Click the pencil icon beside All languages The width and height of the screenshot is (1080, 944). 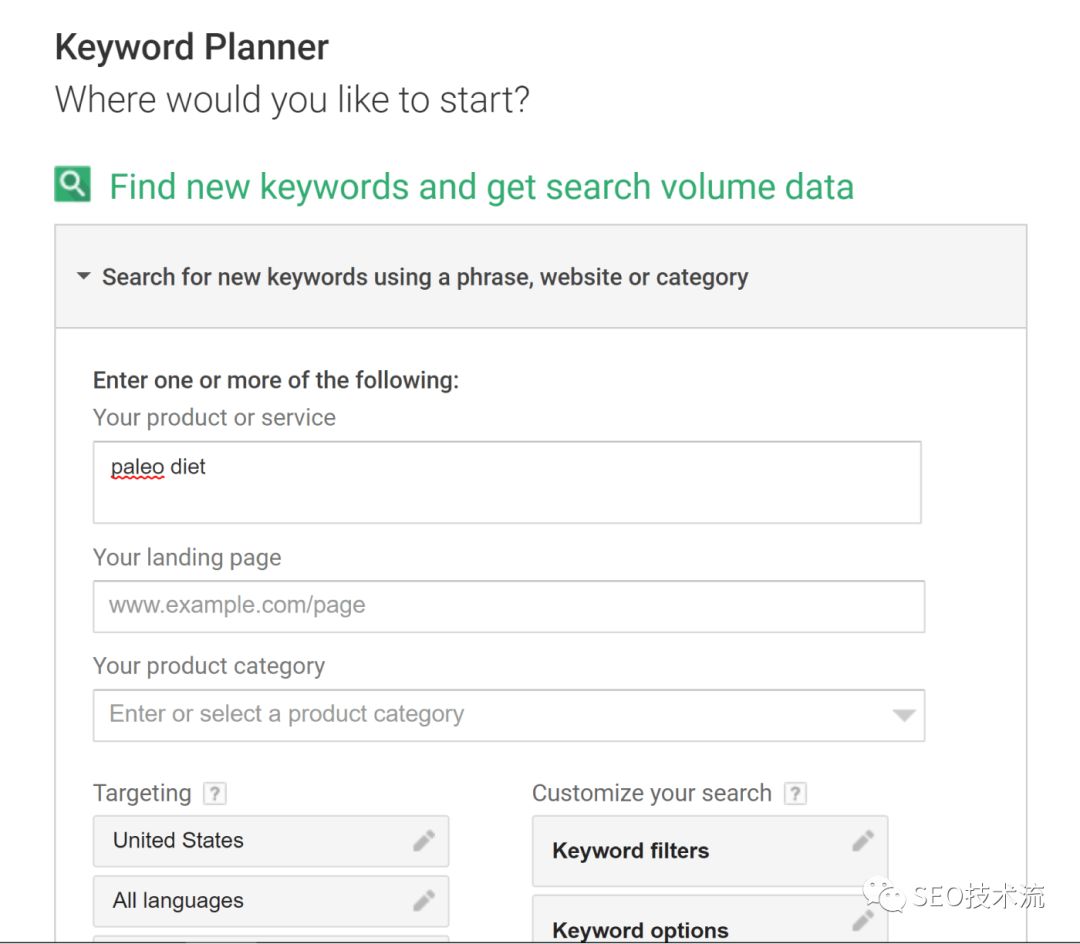[x=424, y=901]
